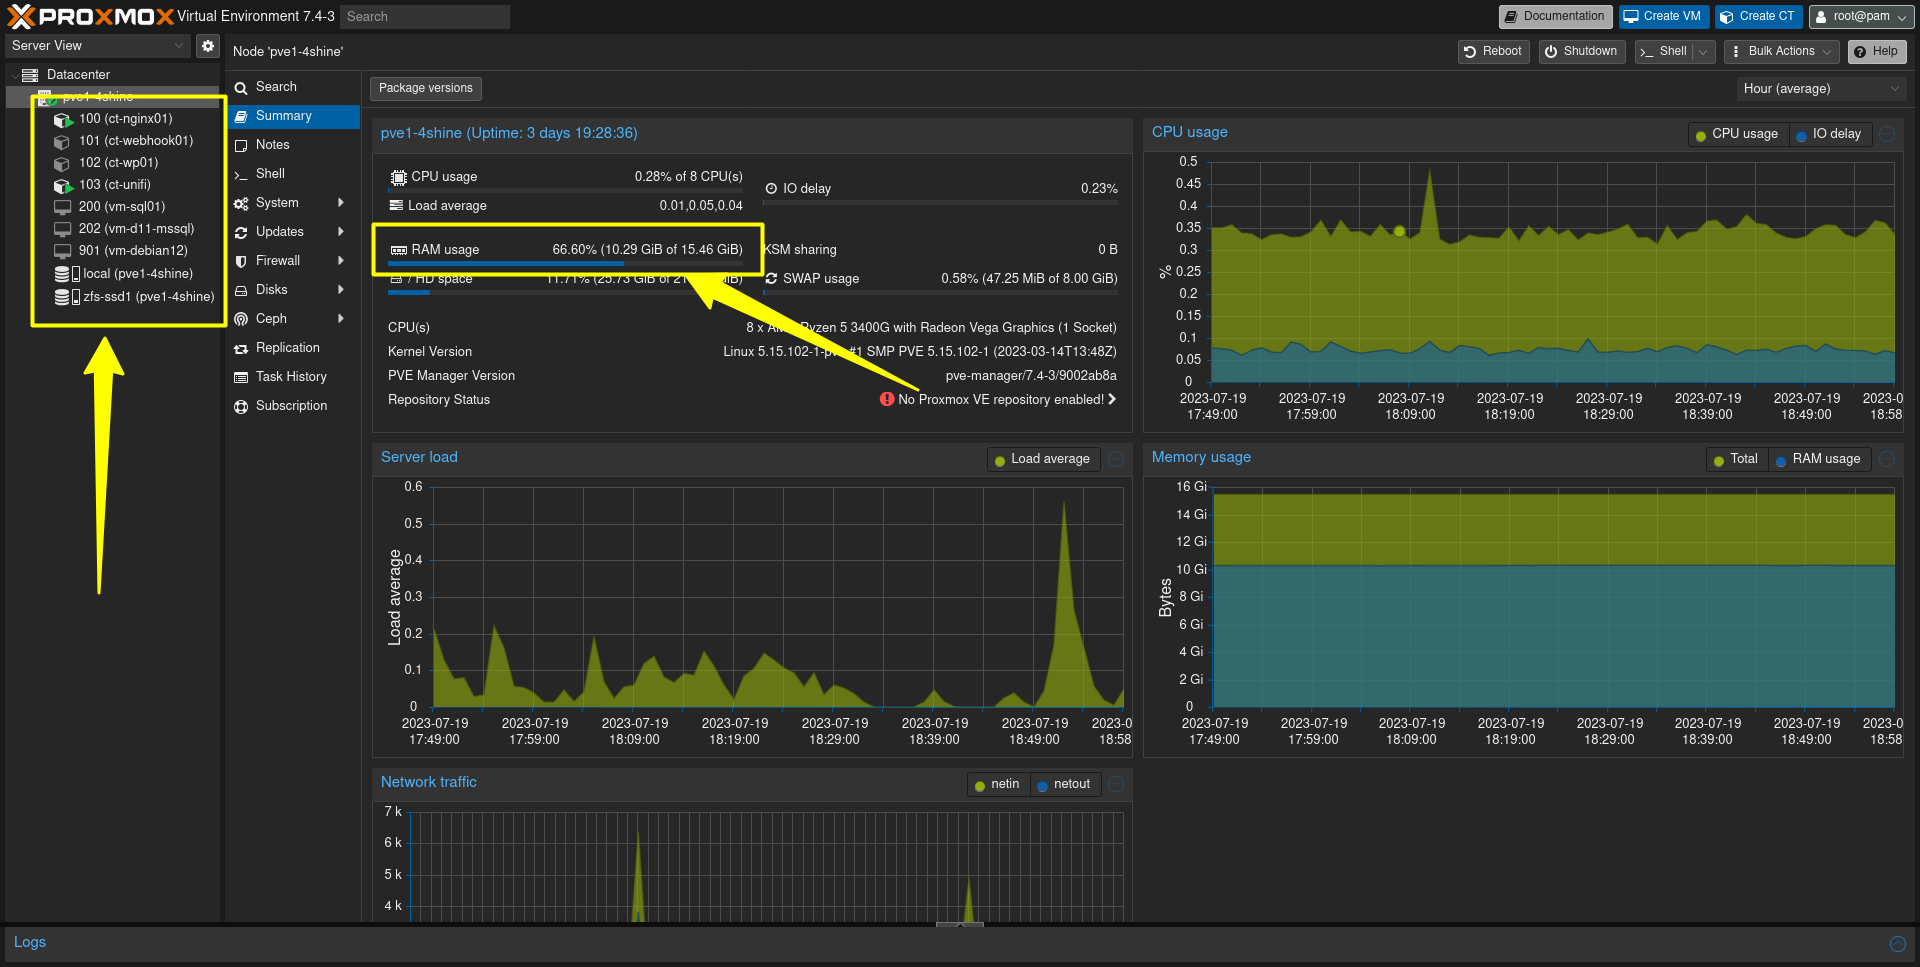Click the Shutdown button

1582,52
